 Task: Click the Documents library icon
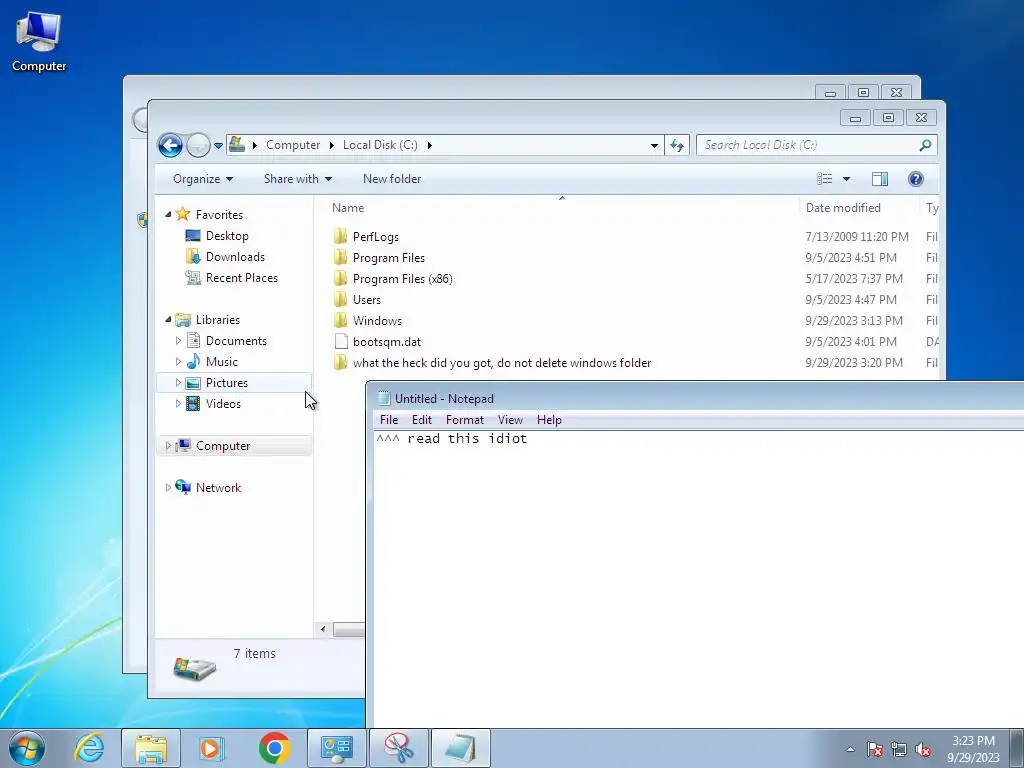click(x=193, y=340)
